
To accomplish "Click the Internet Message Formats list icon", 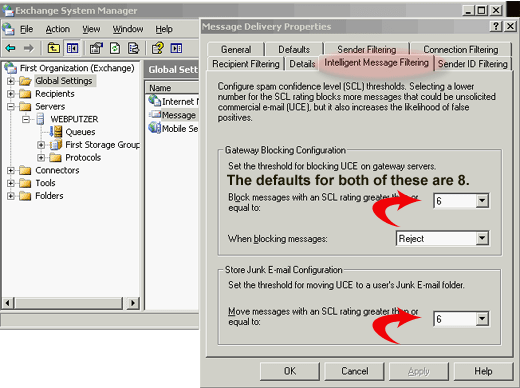I will (x=155, y=101).
